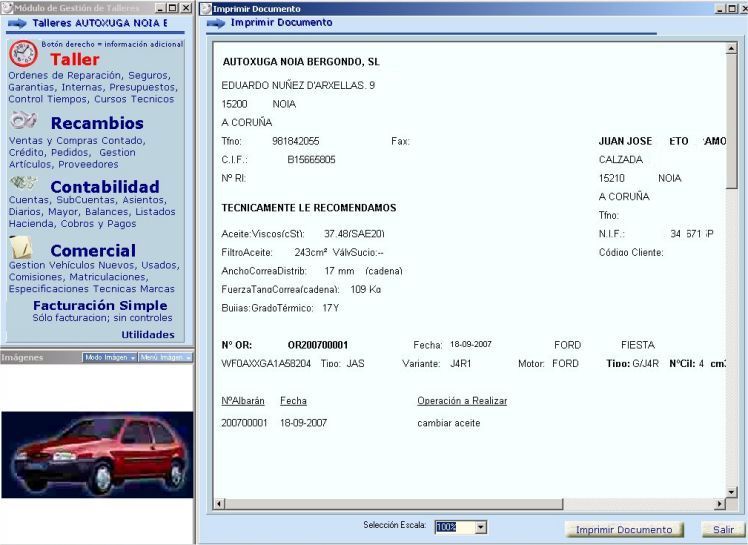748x545 pixels.
Task: Click the TECNICAMENTE LE RECOMENDAMOS heading
Action: [309, 208]
